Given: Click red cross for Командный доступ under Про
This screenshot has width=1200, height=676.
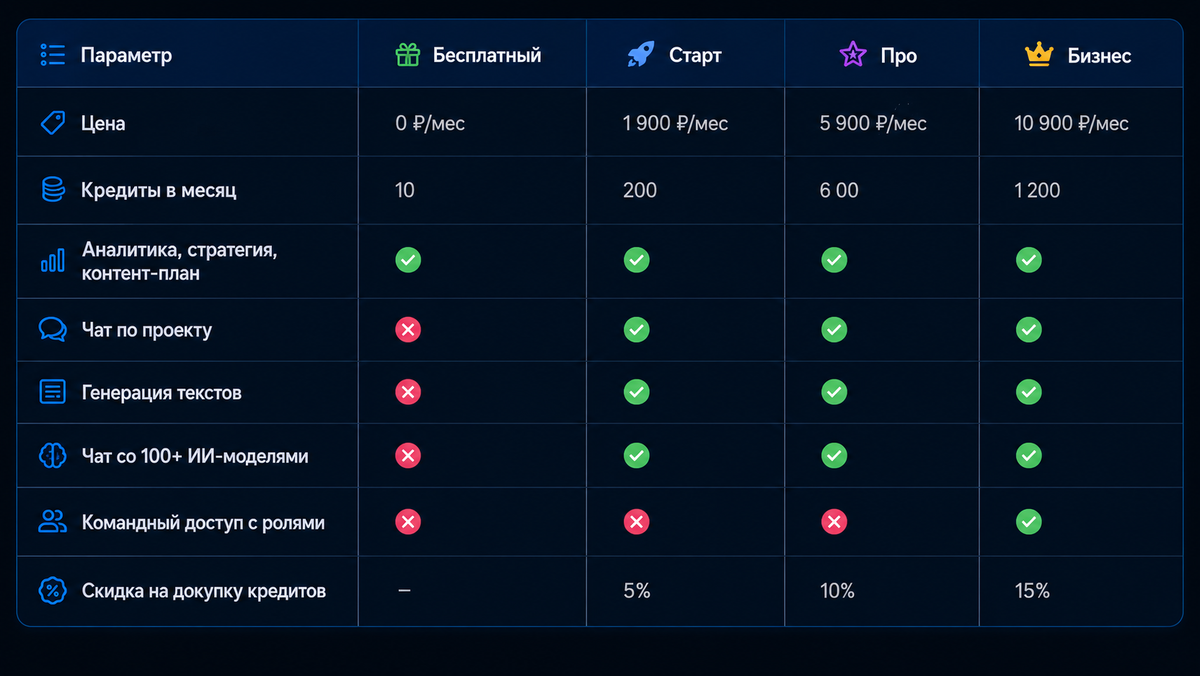Looking at the screenshot, I should tap(834, 521).
